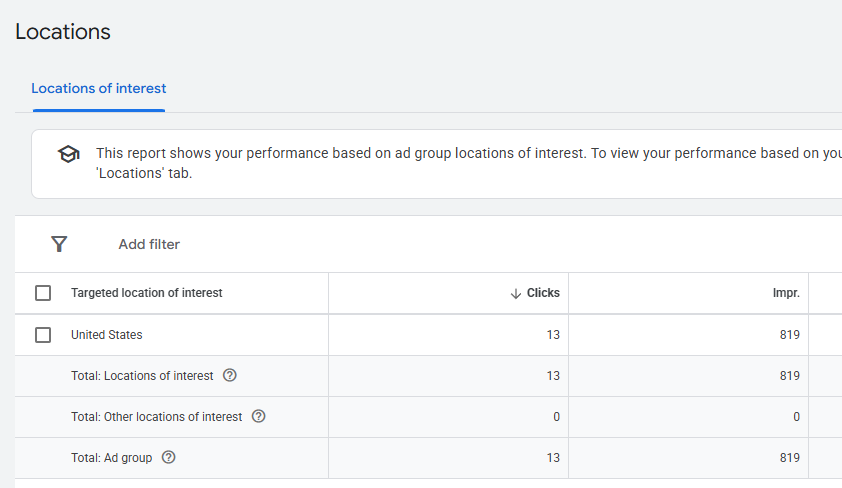842x488 pixels.
Task: Click United States clicks value 13
Action: tap(553, 335)
